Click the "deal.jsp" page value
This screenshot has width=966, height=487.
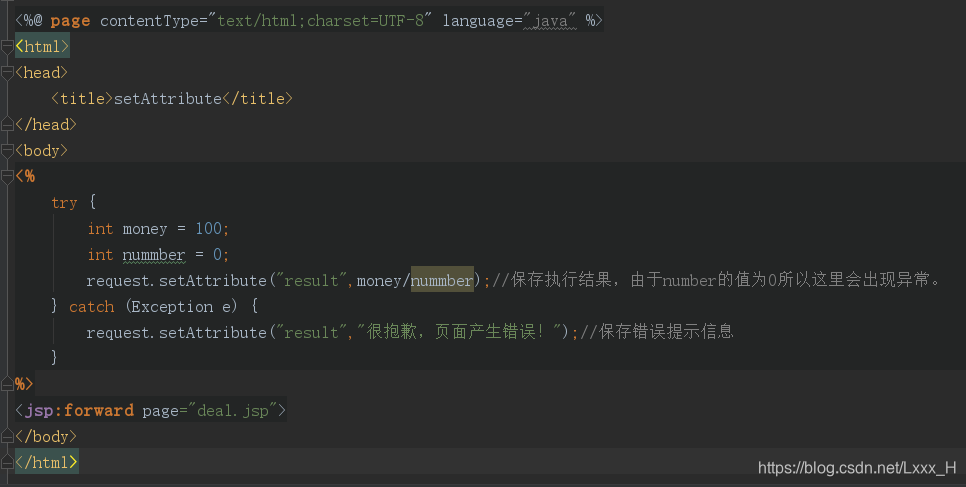coord(233,411)
